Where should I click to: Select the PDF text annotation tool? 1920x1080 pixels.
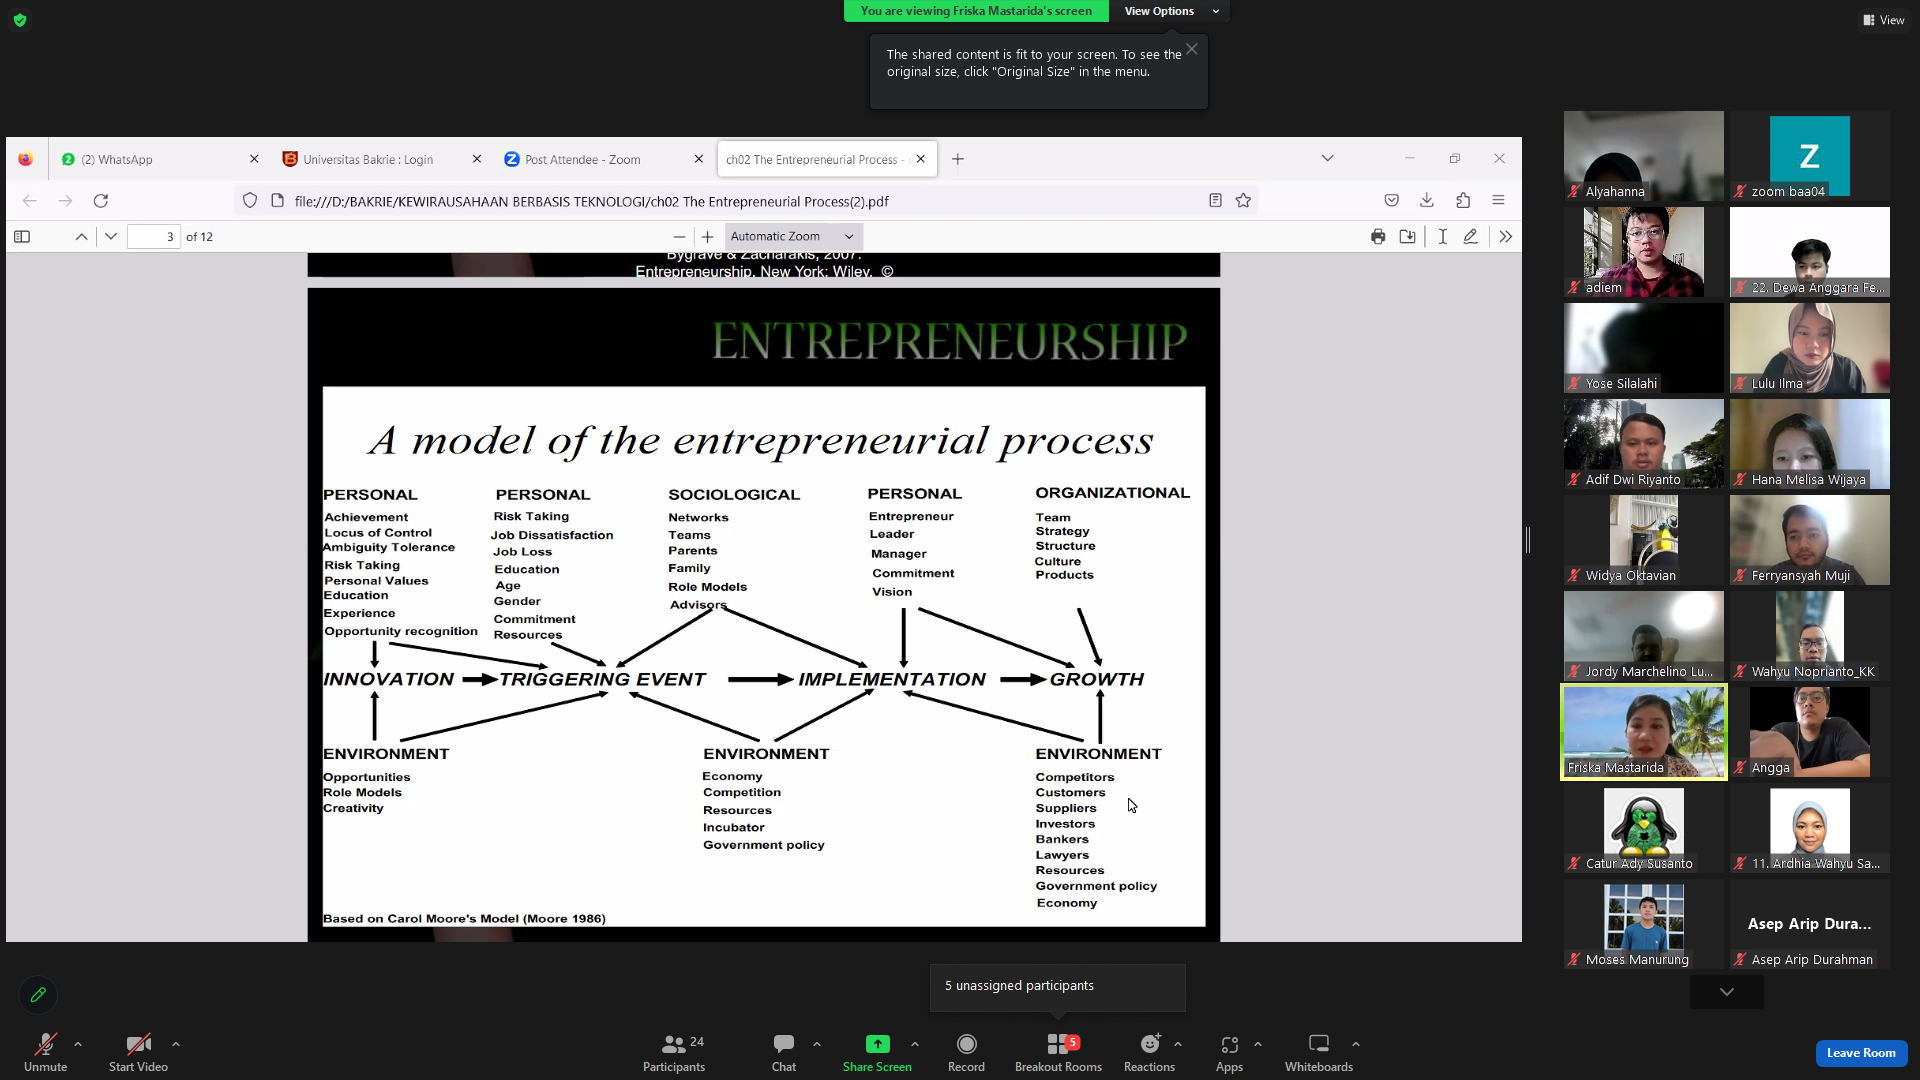click(1442, 237)
